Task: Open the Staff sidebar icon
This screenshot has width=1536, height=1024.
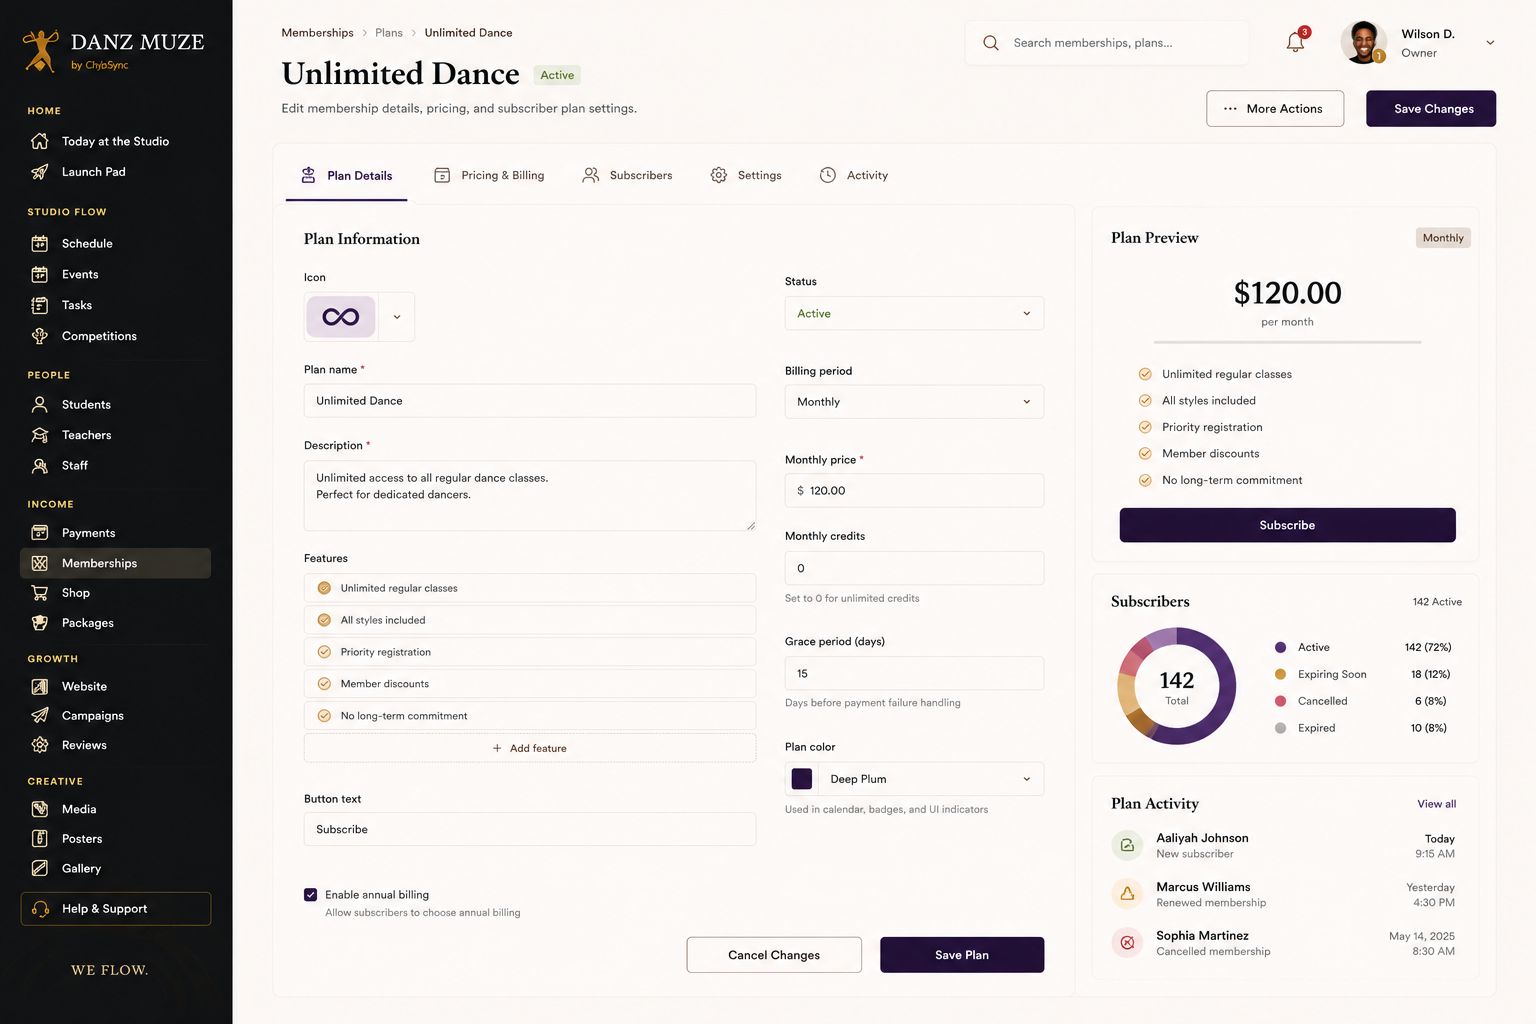Action: click(40, 465)
